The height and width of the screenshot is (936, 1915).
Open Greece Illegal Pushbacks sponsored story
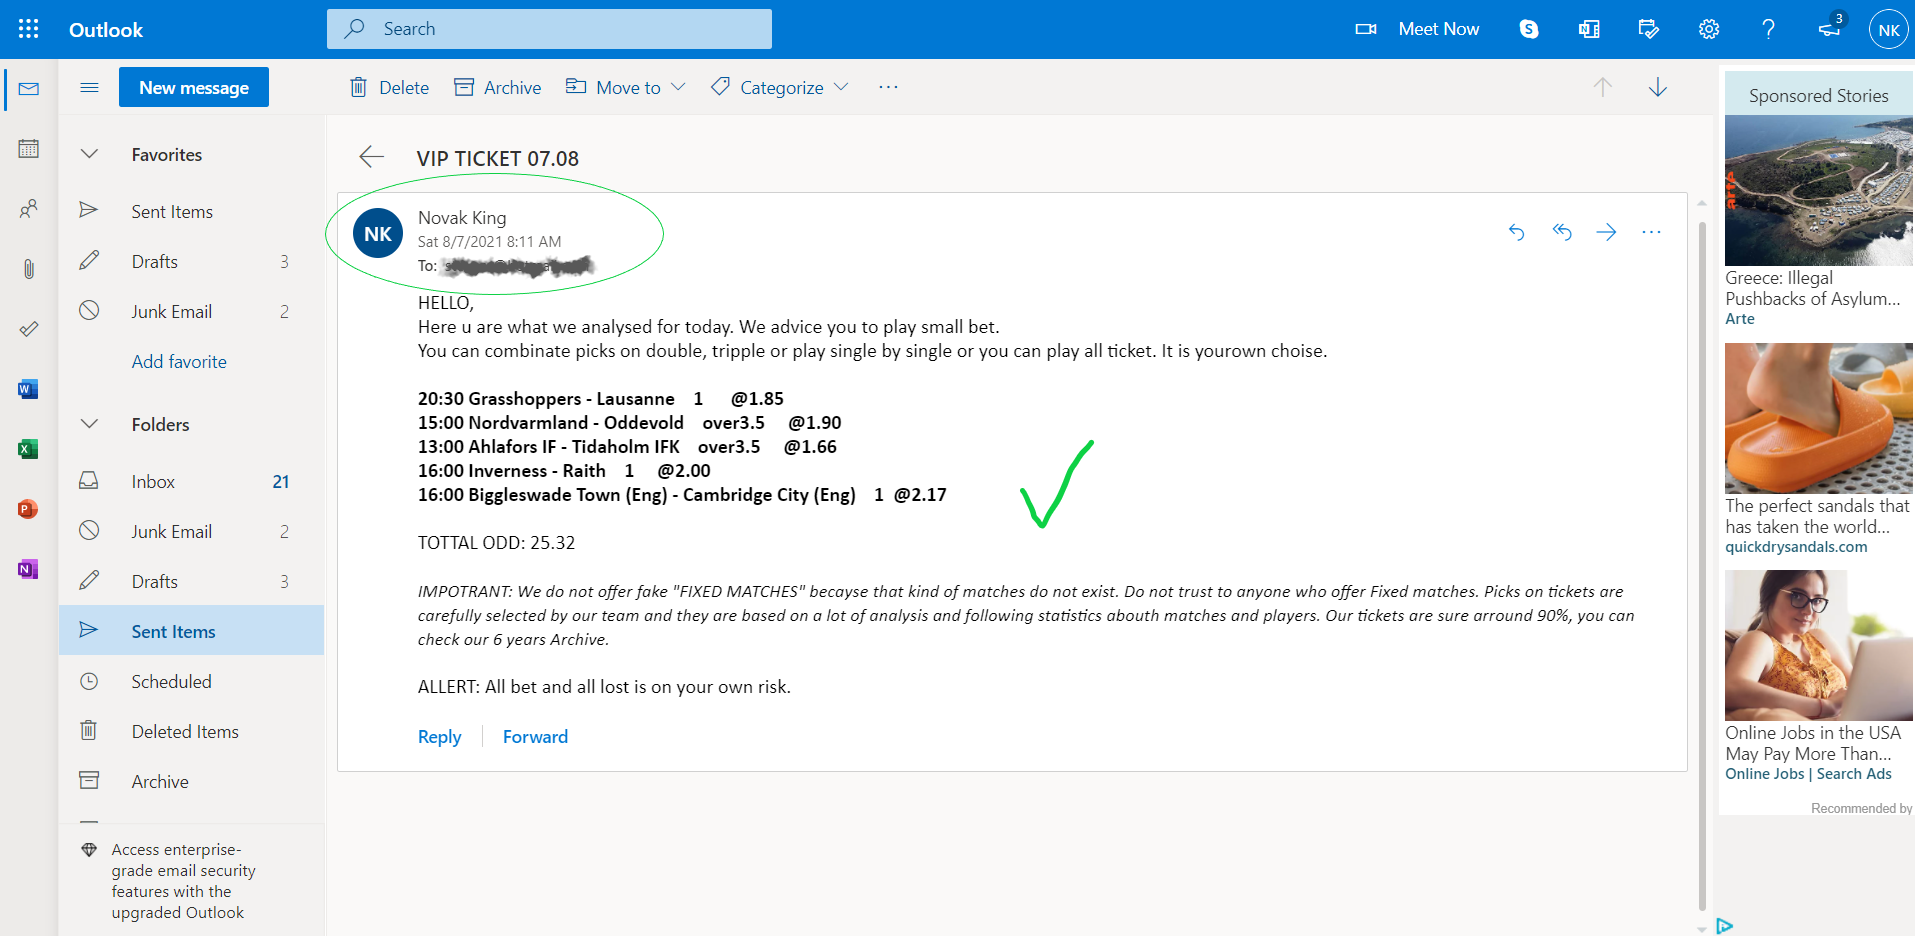click(1819, 220)
